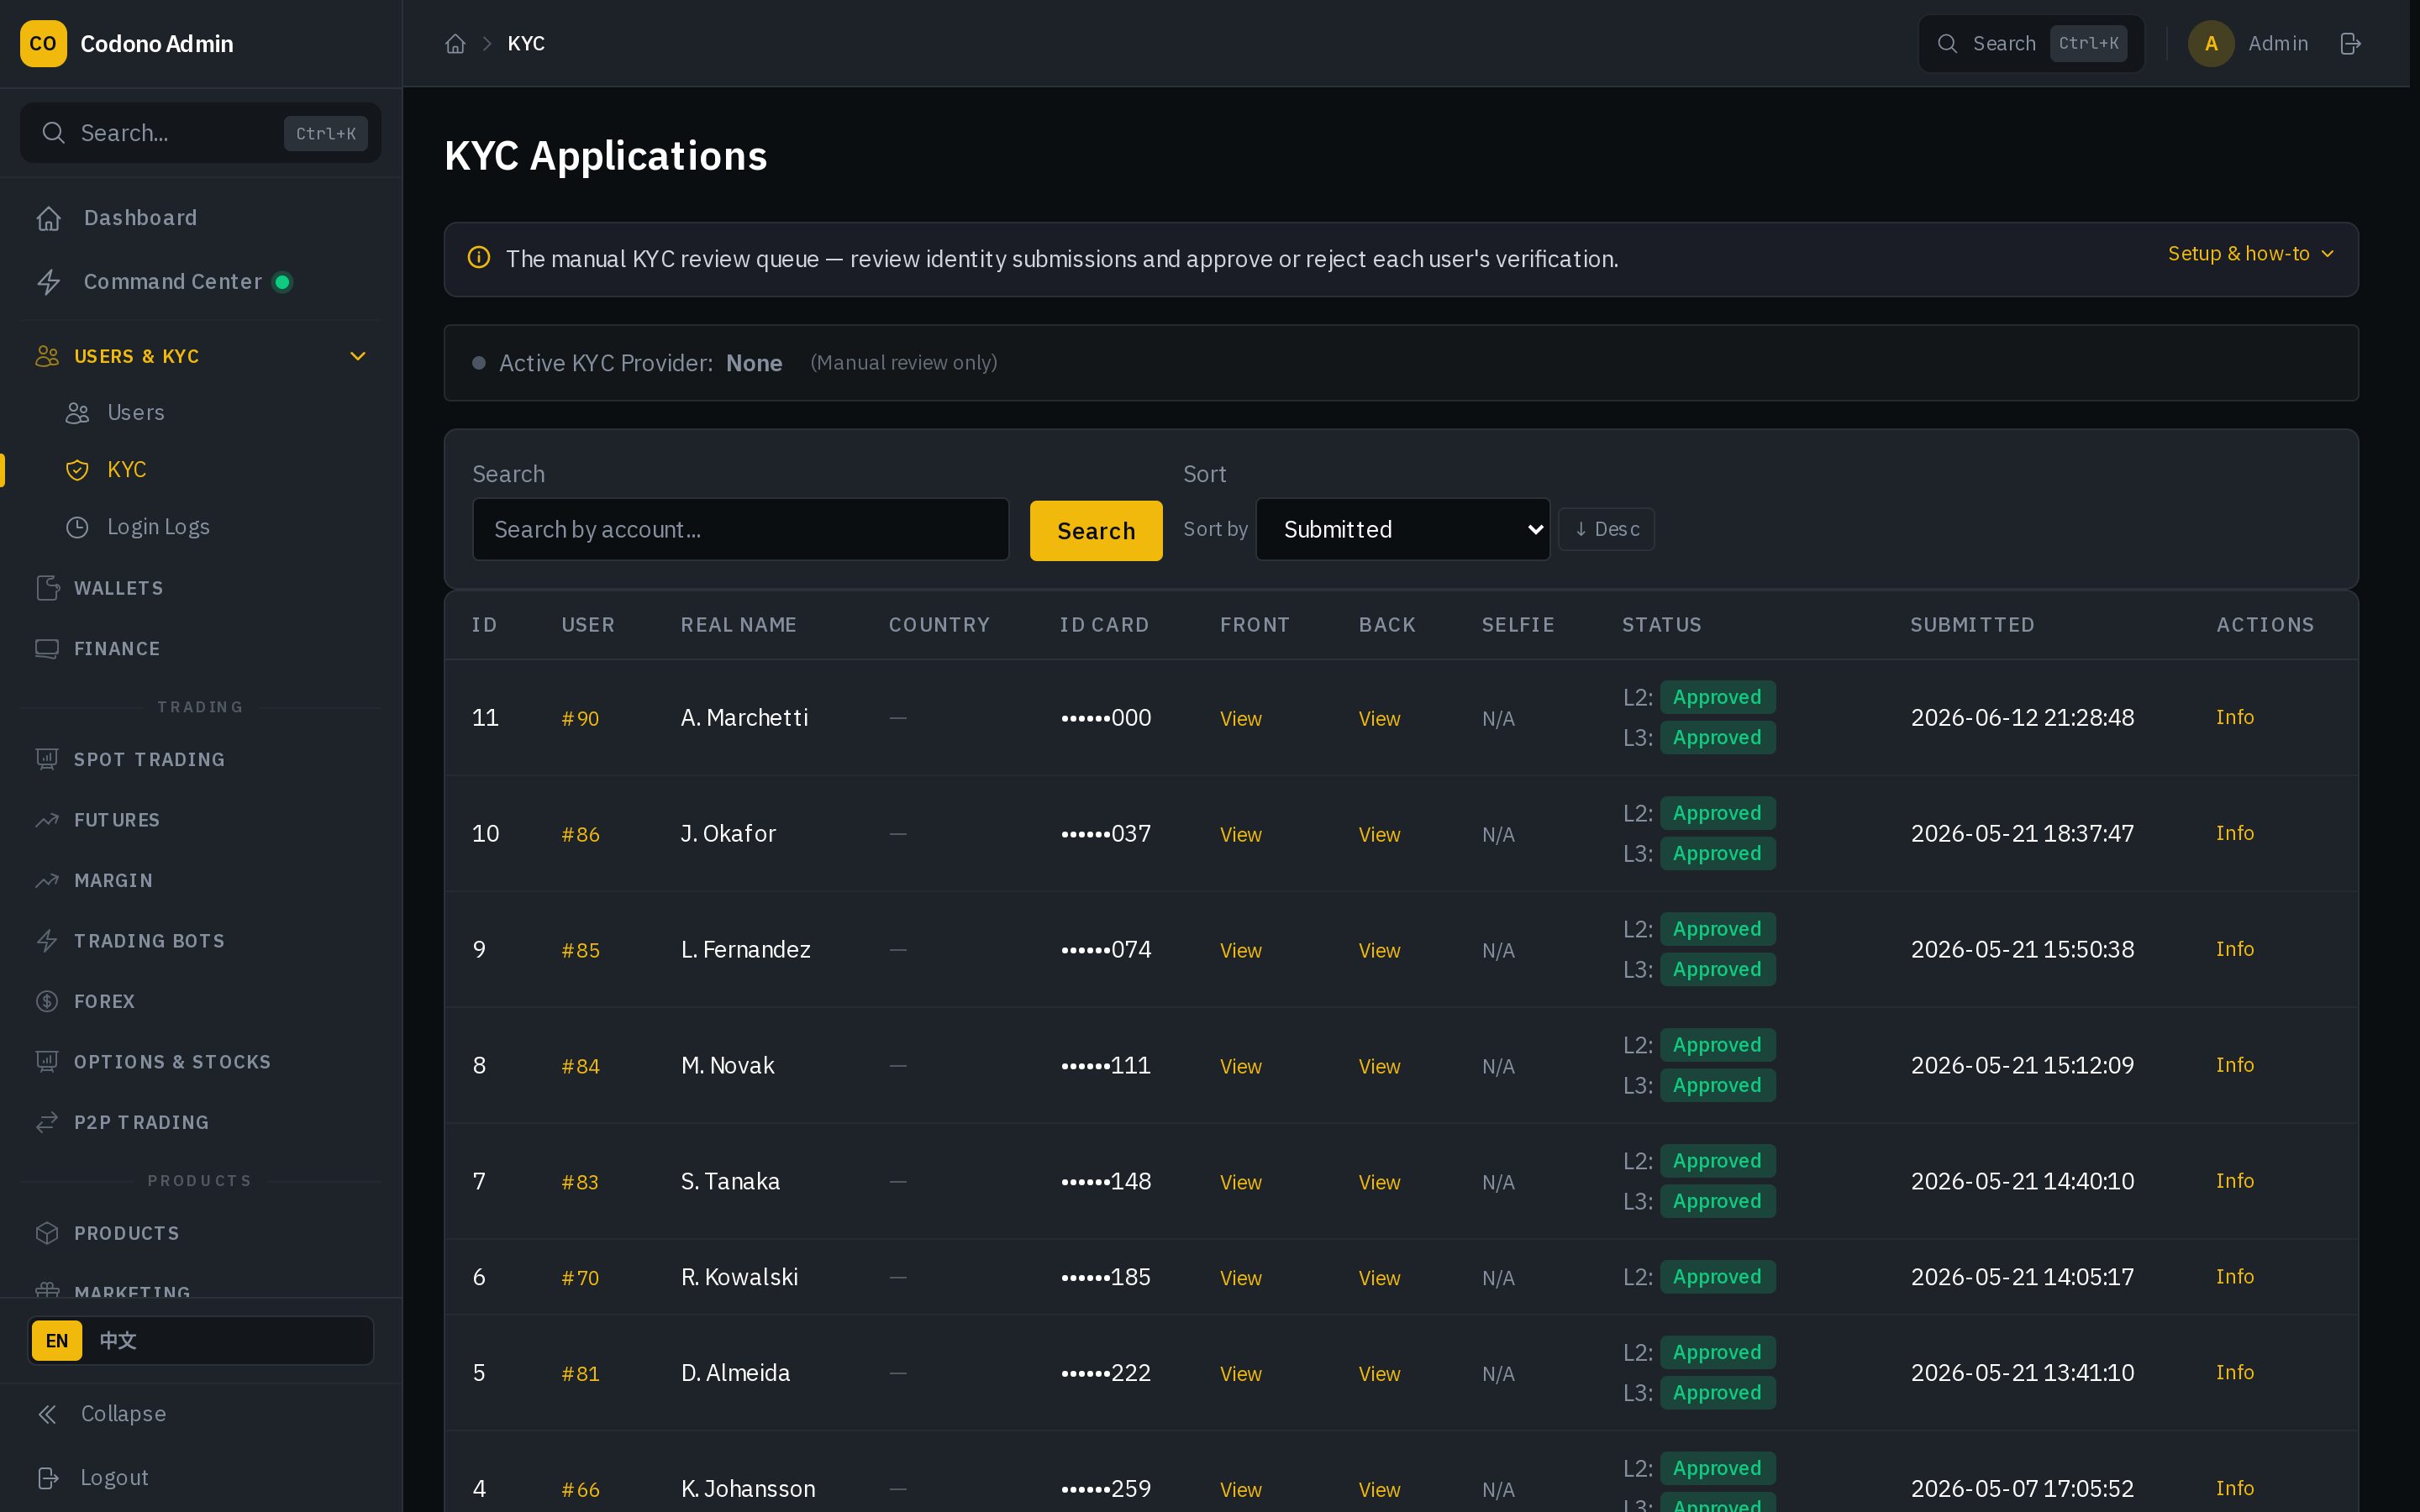Open Info for R. Kowalski row
This screenshot has width=2420, height=1512.
(2234, 1276)
